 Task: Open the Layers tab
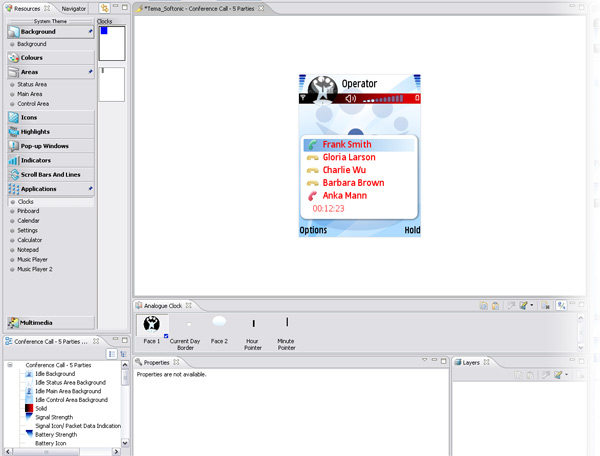[x=470, y=362]
